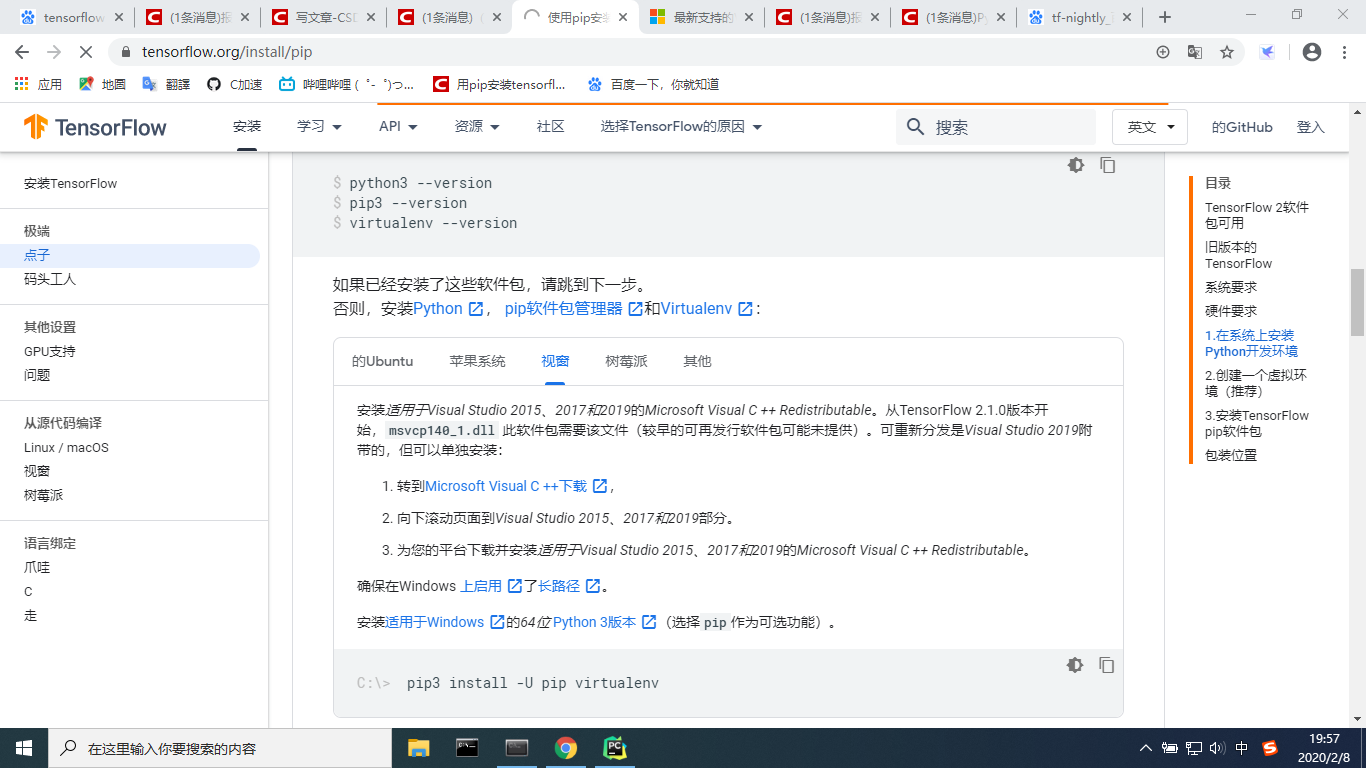The image size is (1366, 768).
Task: Open the Windows Start menu
Action: (x=24, y=748)
